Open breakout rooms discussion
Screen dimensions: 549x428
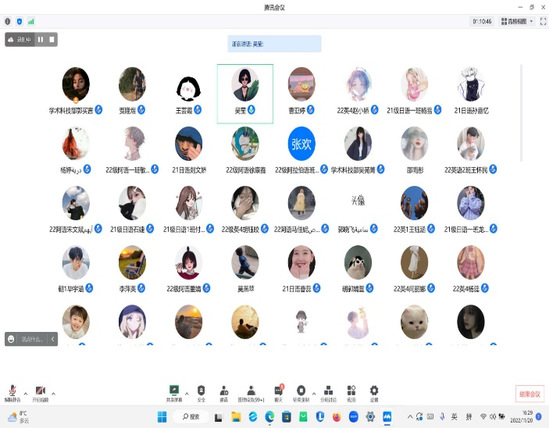coord(328,393)
